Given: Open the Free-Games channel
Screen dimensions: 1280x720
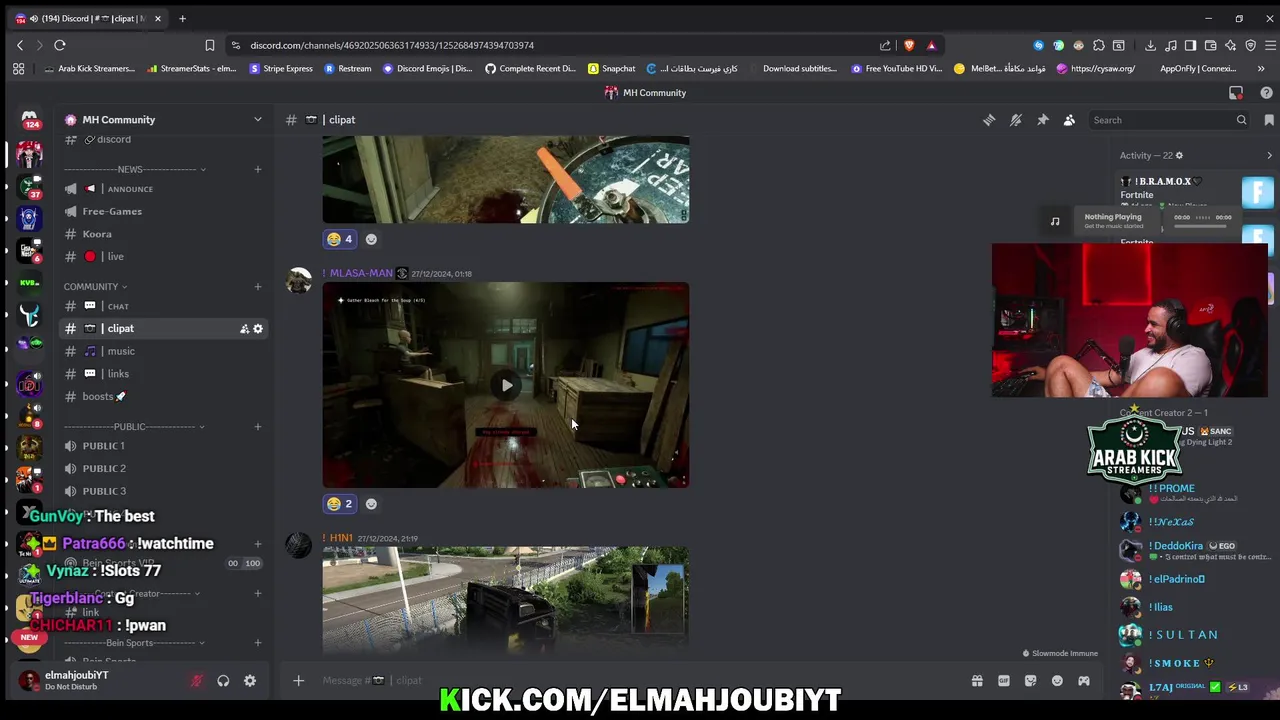Looking at the screenshot, I should point(162,212).
